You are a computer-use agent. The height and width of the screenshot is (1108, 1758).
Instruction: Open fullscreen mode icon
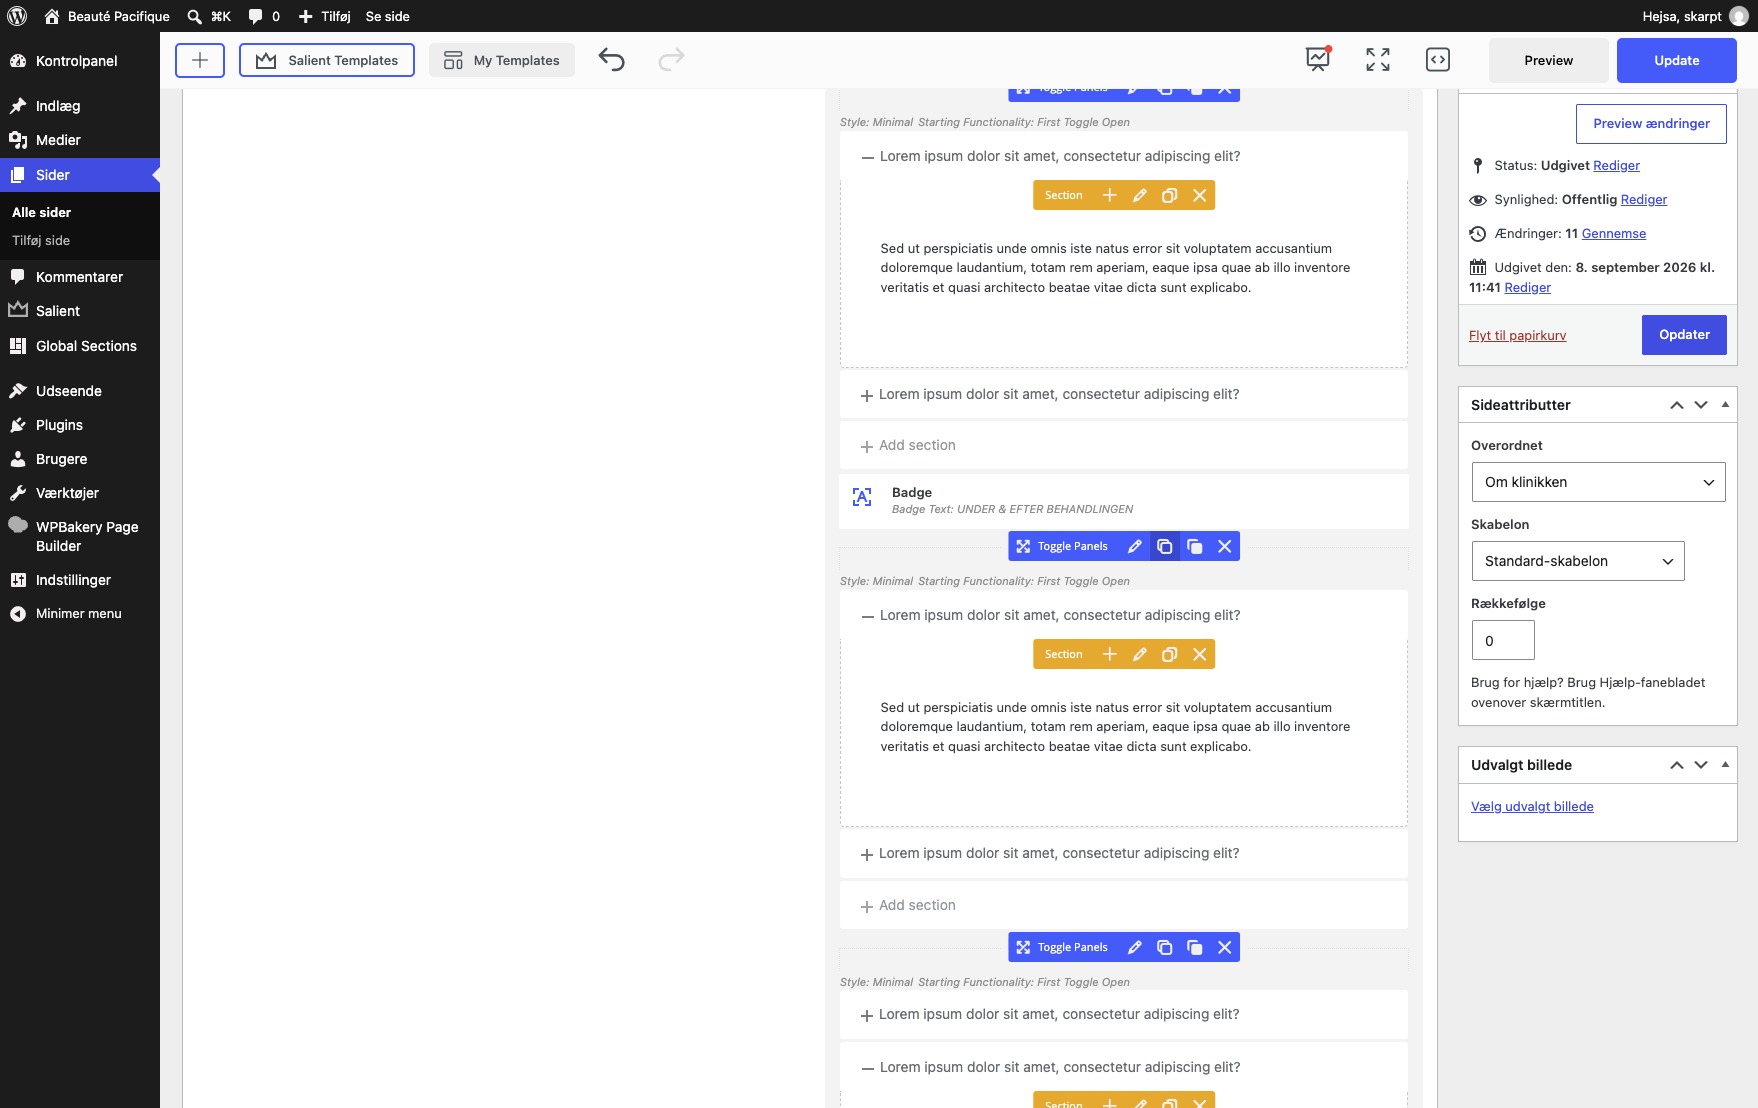pos(1378,60)
